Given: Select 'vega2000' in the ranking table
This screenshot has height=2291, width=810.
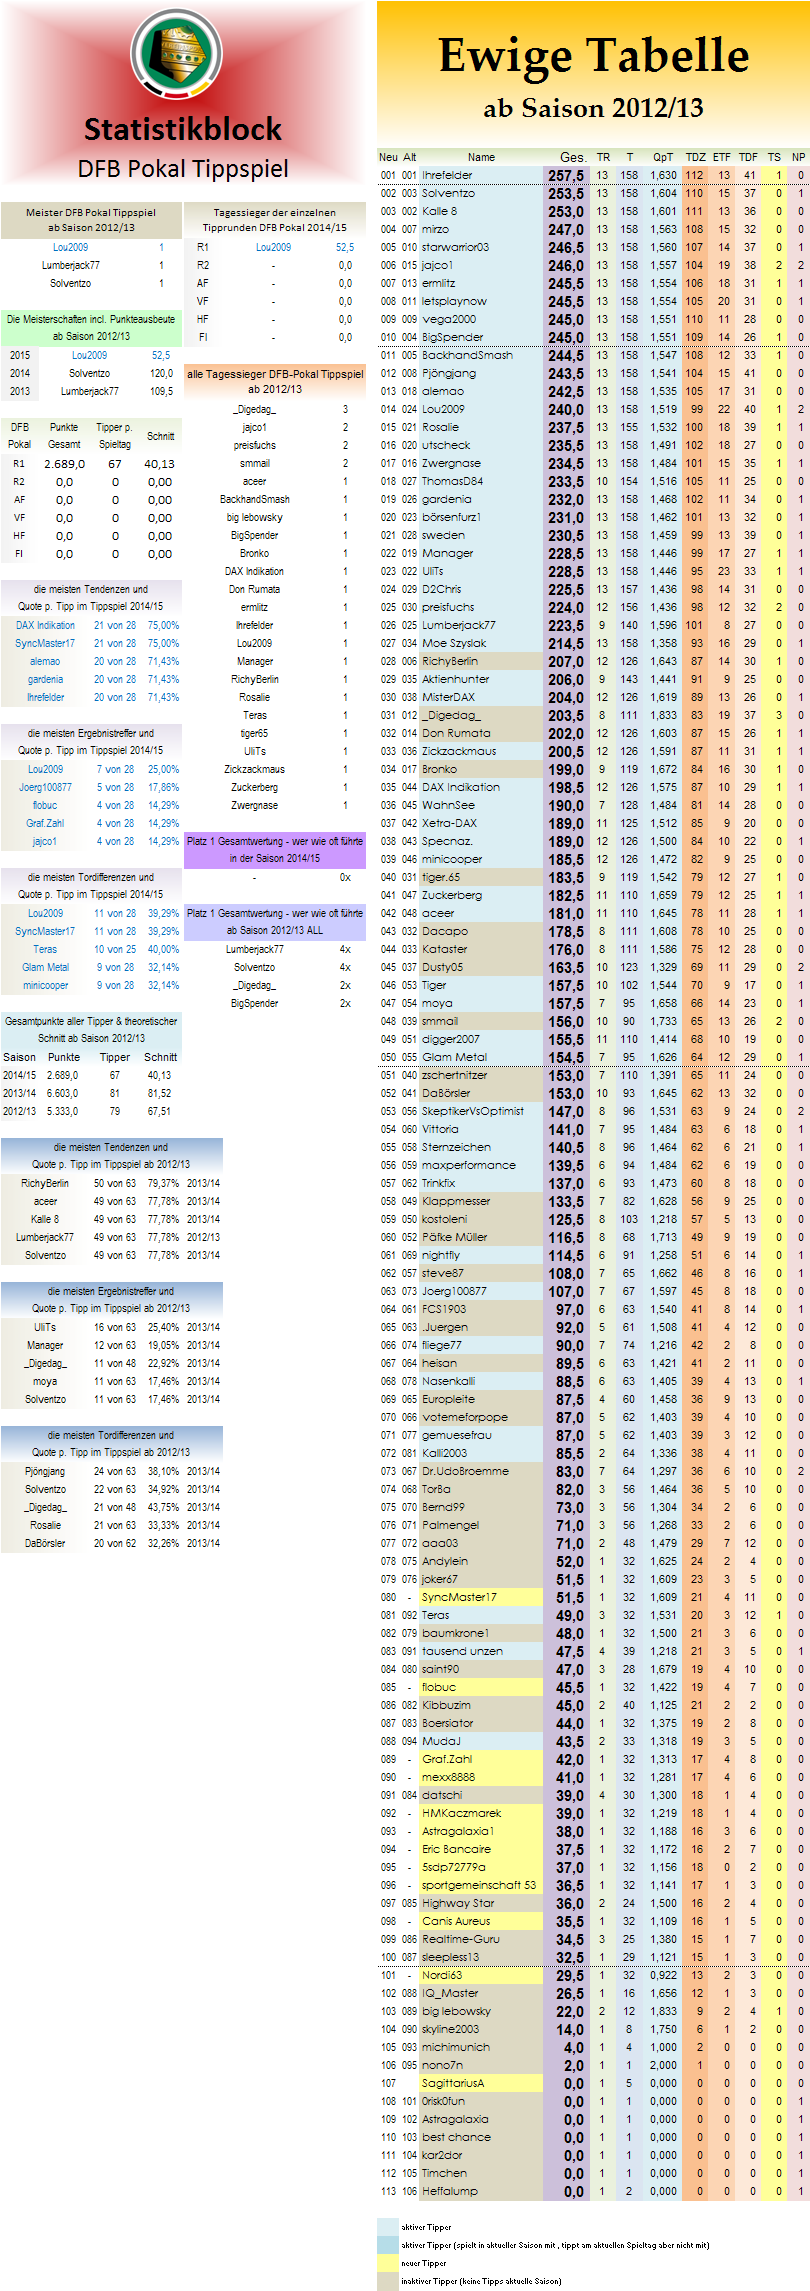Looking at the screenshot, I should click(x=449, y=319).
